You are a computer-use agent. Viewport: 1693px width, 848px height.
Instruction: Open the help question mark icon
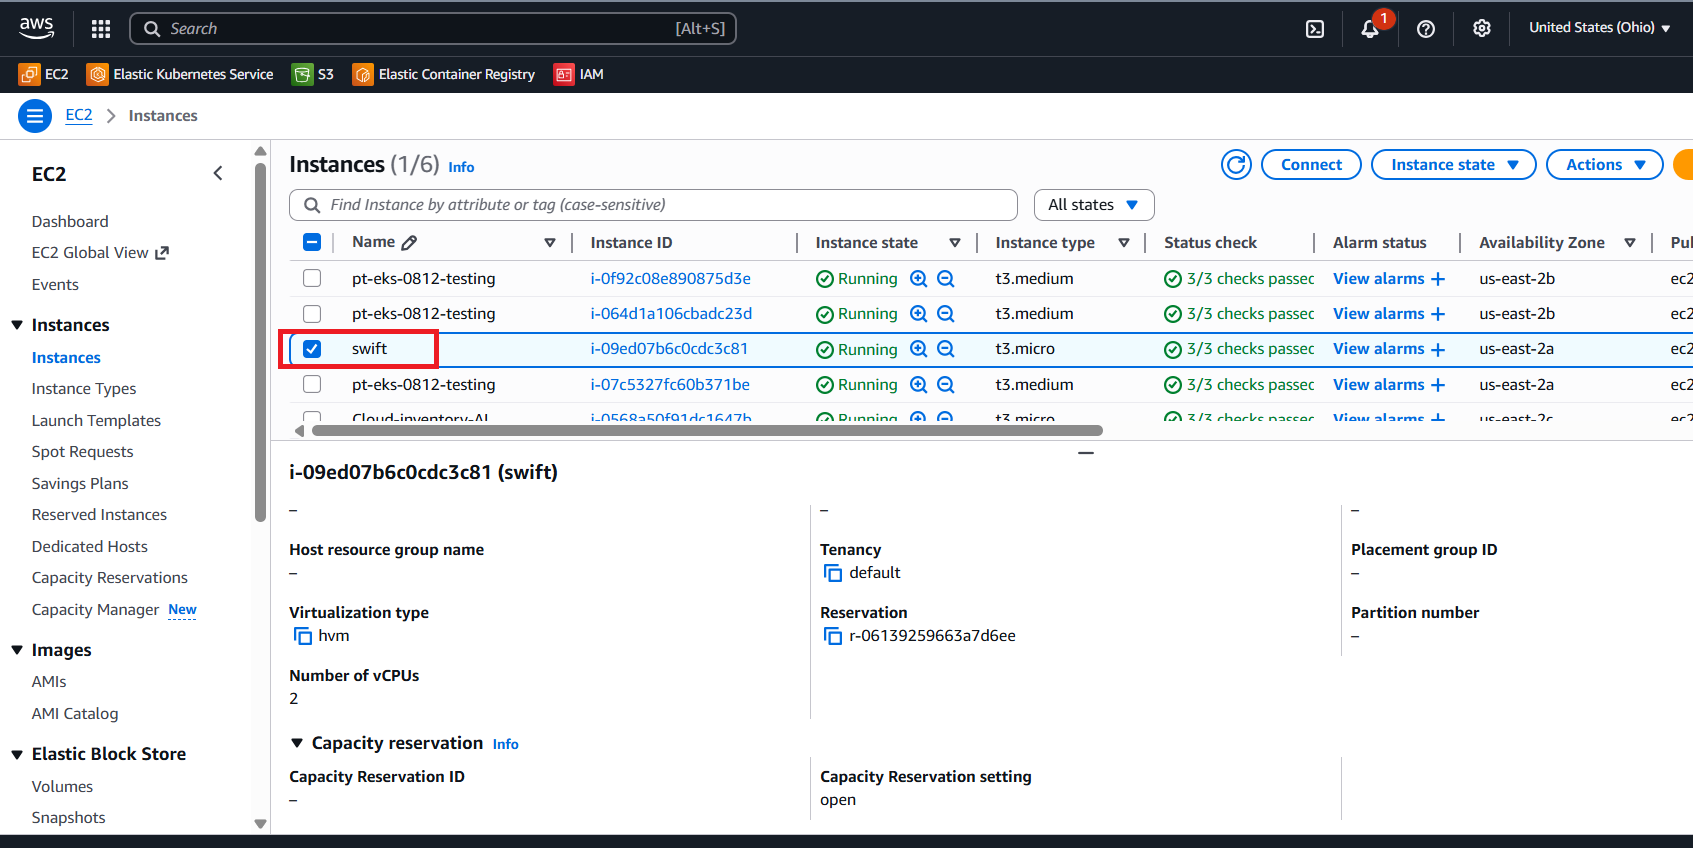[x=1426, y=29]
